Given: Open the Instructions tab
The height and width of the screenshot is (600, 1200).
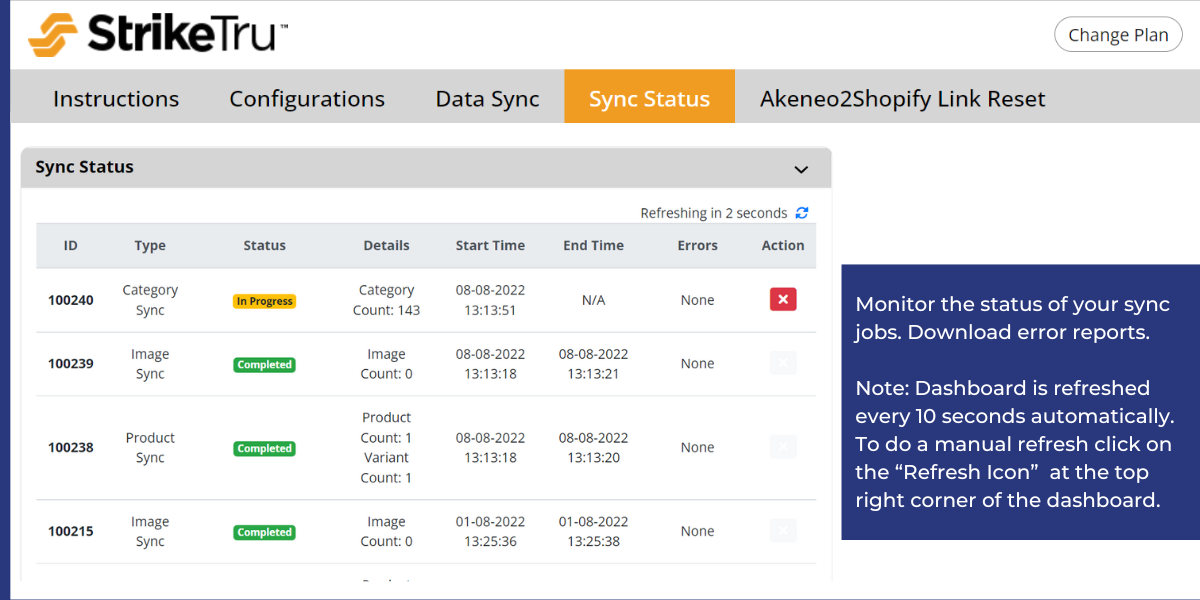Looking at the screenshot, I should tap(116, 99).
